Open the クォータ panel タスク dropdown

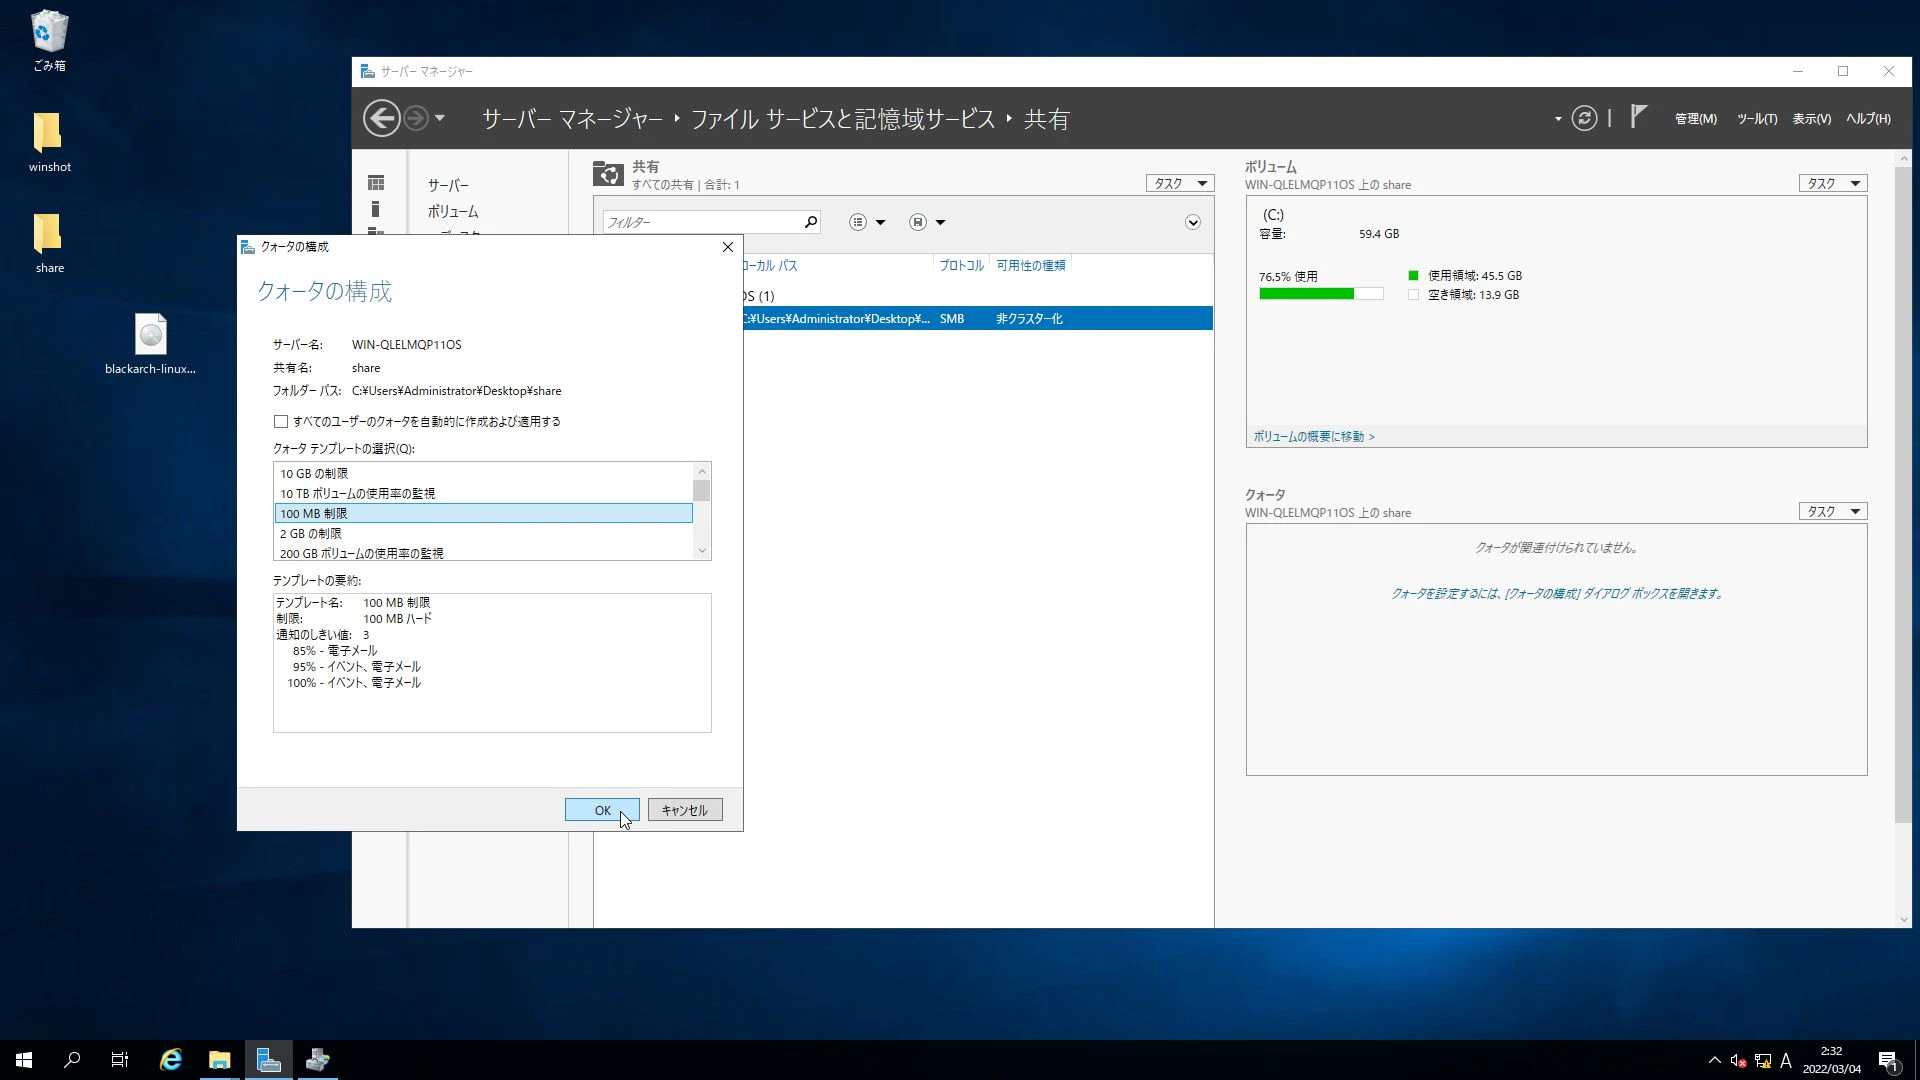1832,511
